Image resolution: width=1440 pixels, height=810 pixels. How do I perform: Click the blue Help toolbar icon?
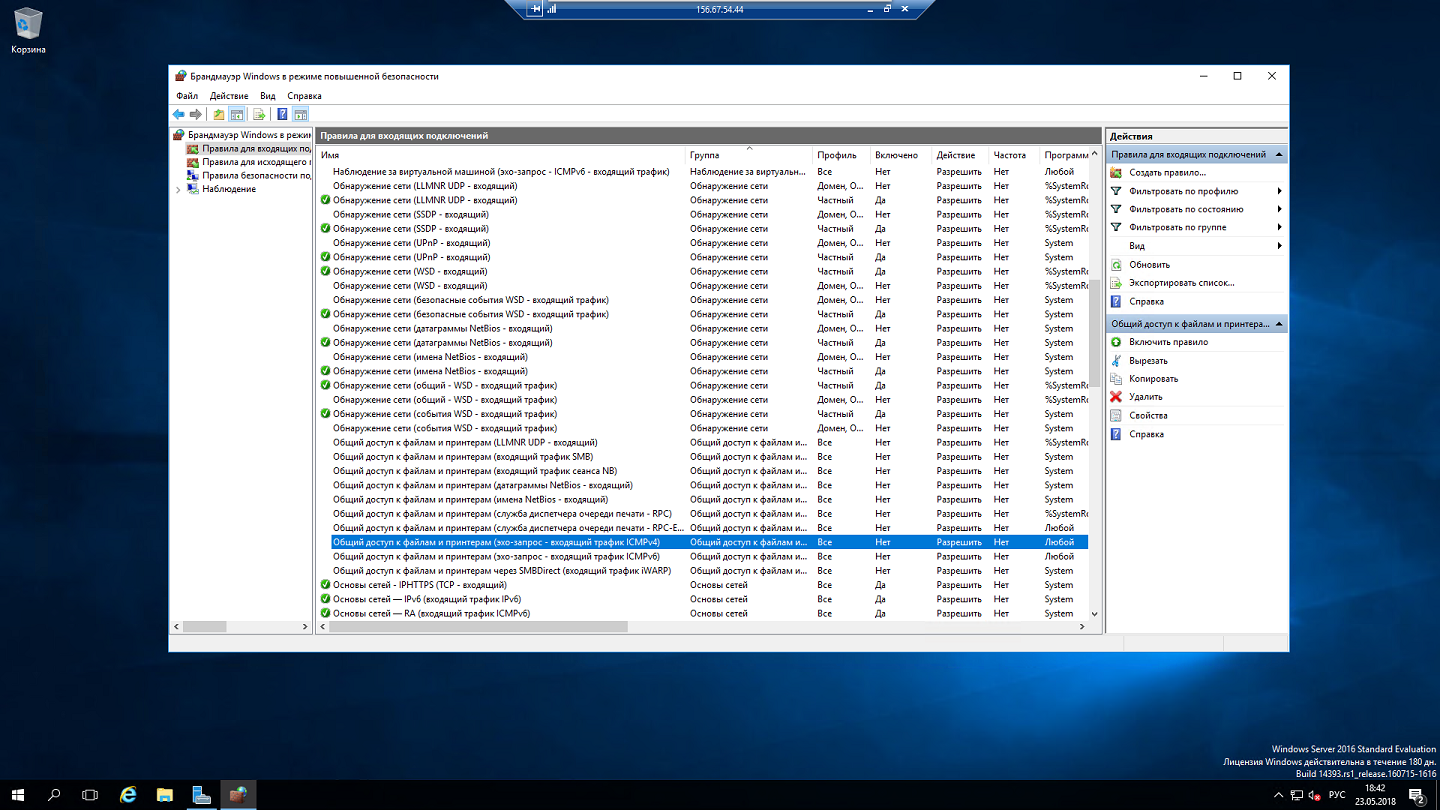[x=283, y=114]
